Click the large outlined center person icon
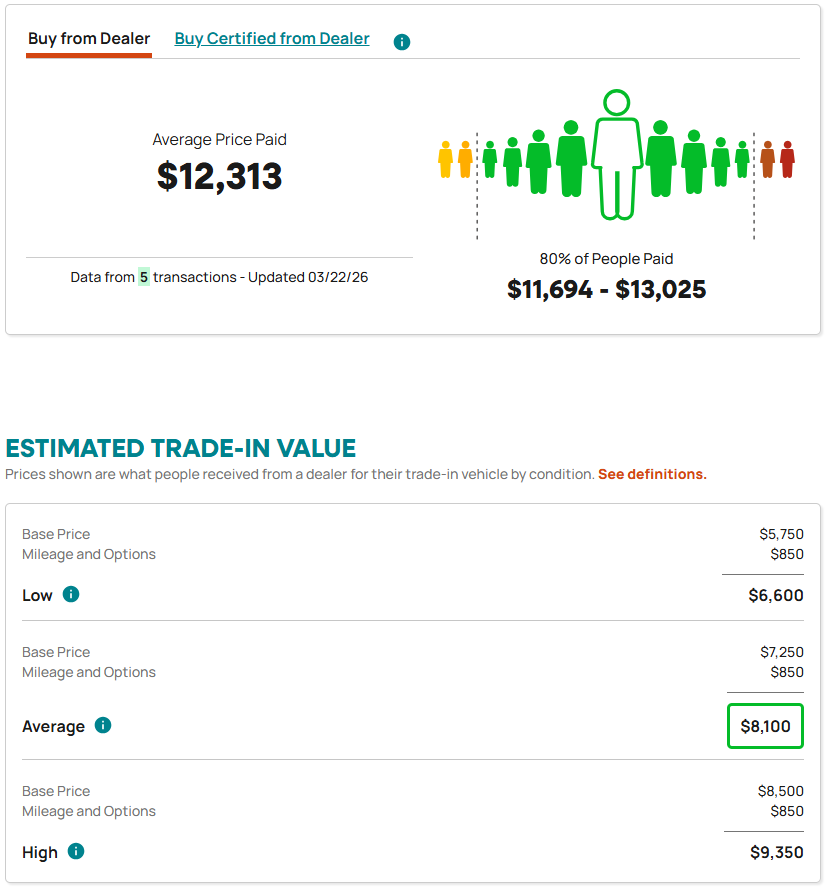Viewport: 828px width, 889px height. pos(616,155)
